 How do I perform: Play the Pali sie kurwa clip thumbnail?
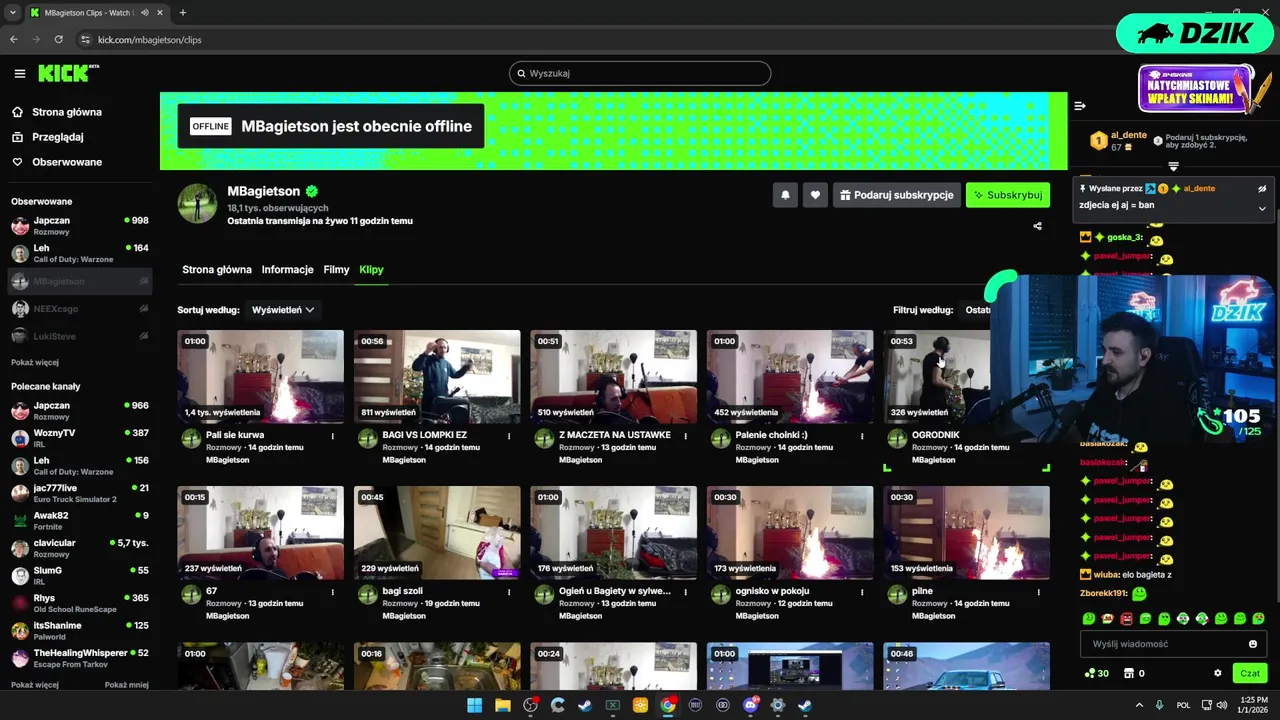(x=260, y=377)
